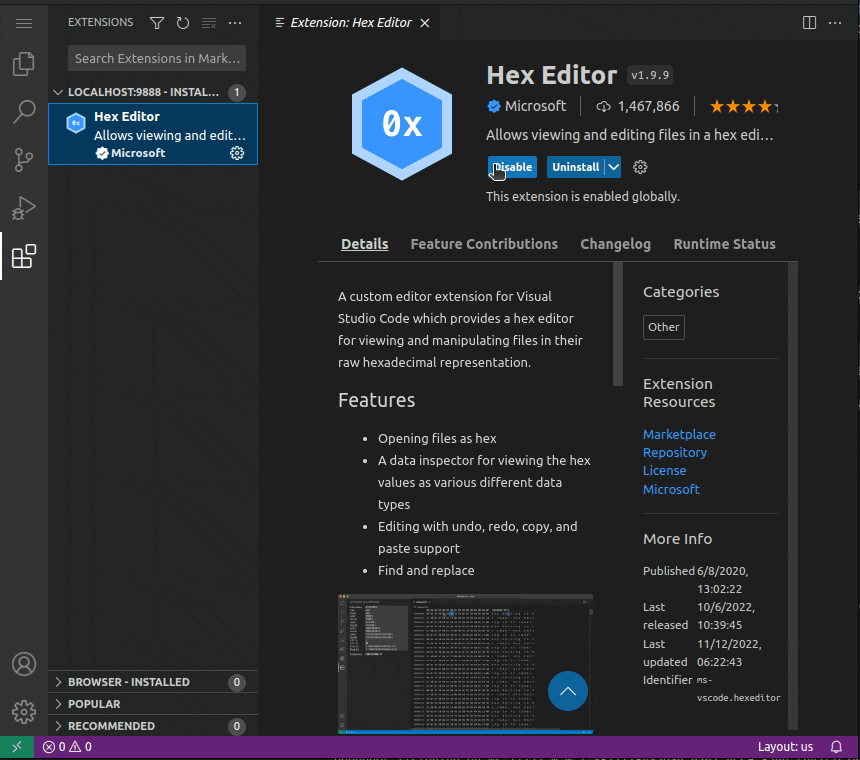Click the Other category tag
Viewport: 860px width, 760px height.
[x=664, y=327]
